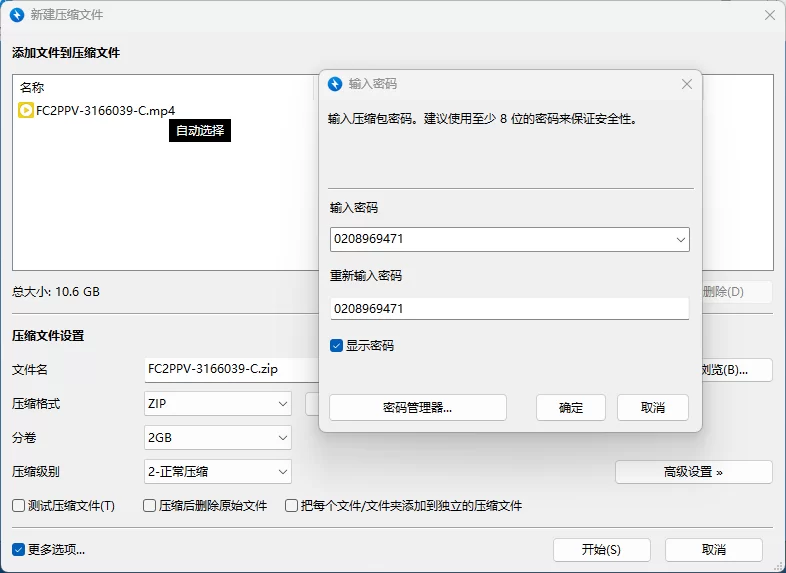Uncheck the 显示密码 checkbox
This screenshot has height=573, width=786.
pyautogui.click(x=337, y=346)
